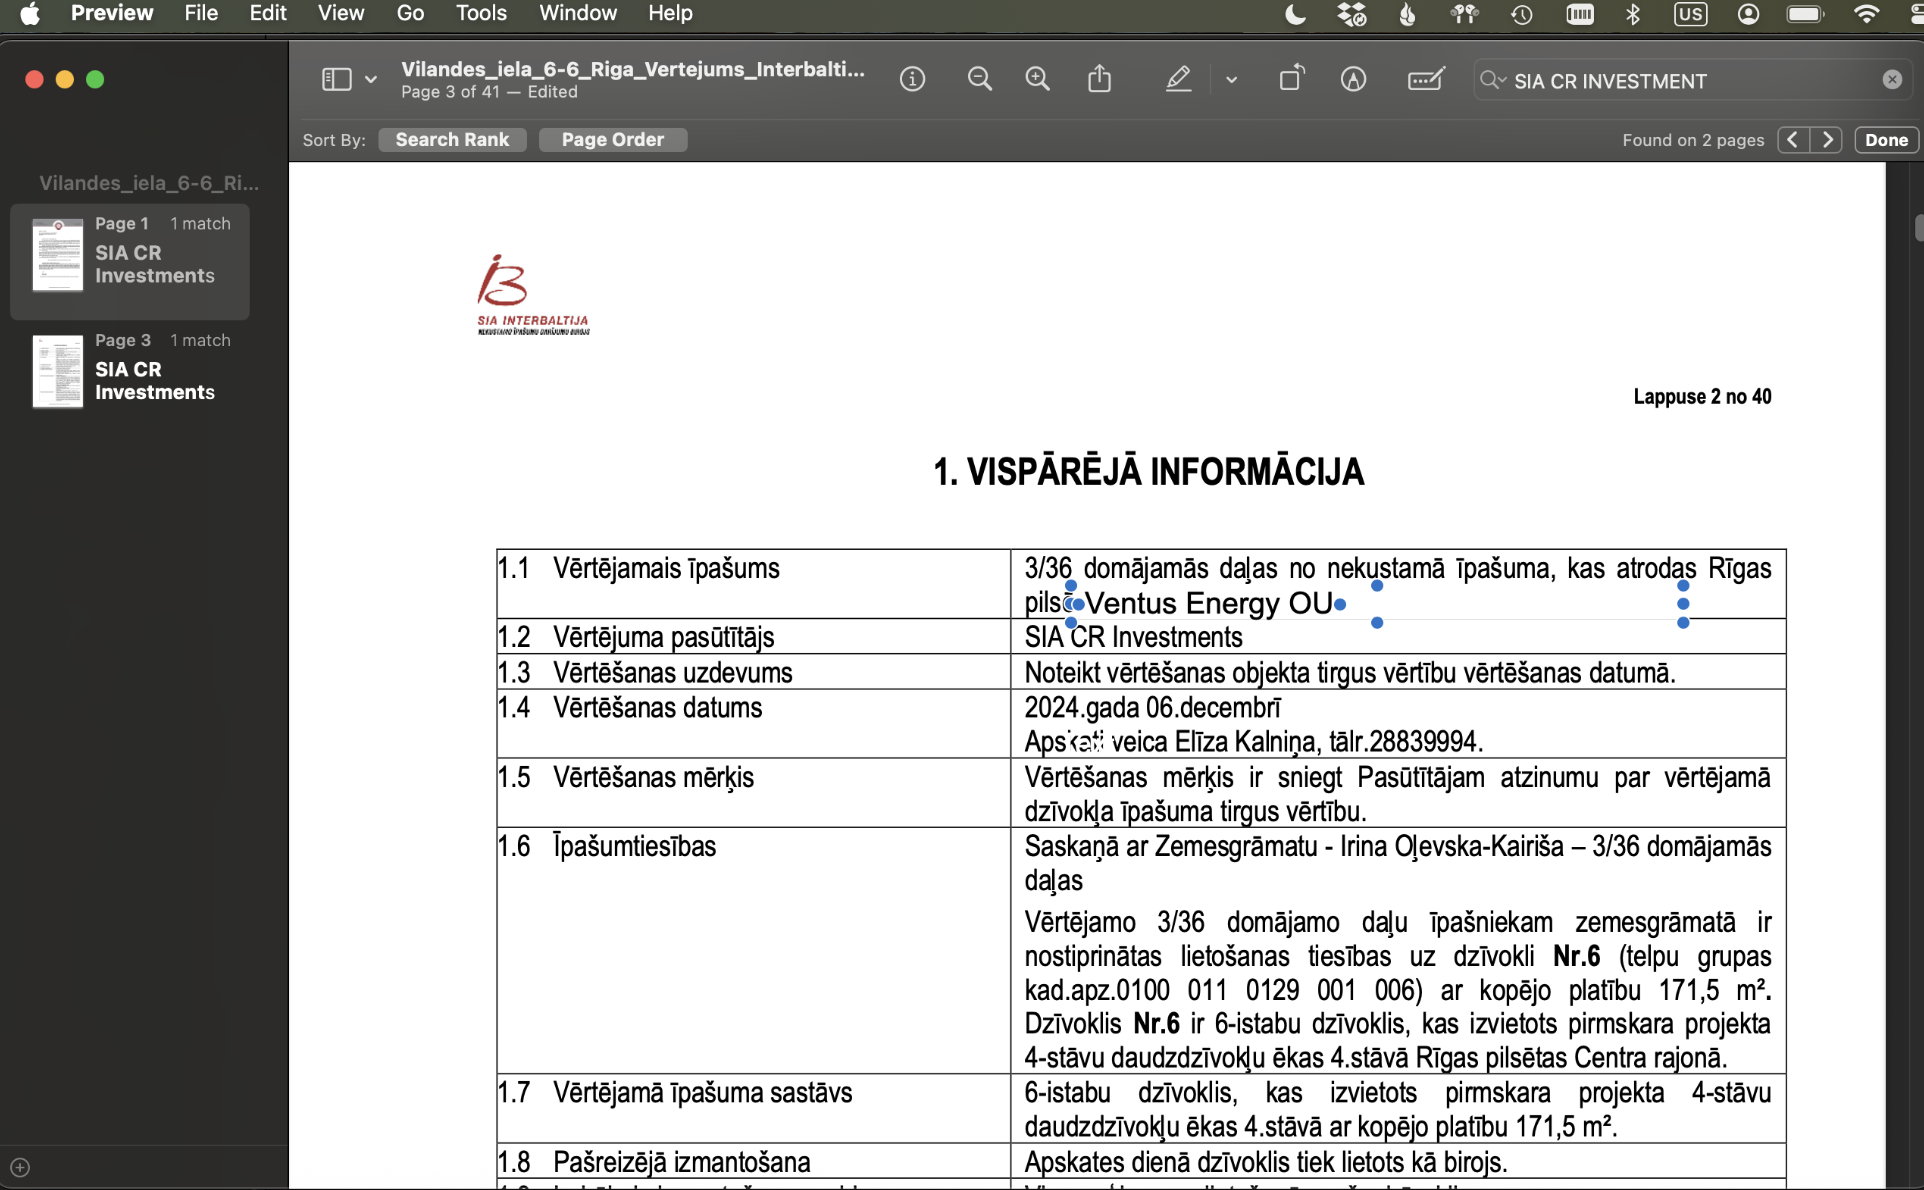Viewport: 1924px width, 1190px height.
Task: Click the Rotate page icon
Action: coord(1291,80)
